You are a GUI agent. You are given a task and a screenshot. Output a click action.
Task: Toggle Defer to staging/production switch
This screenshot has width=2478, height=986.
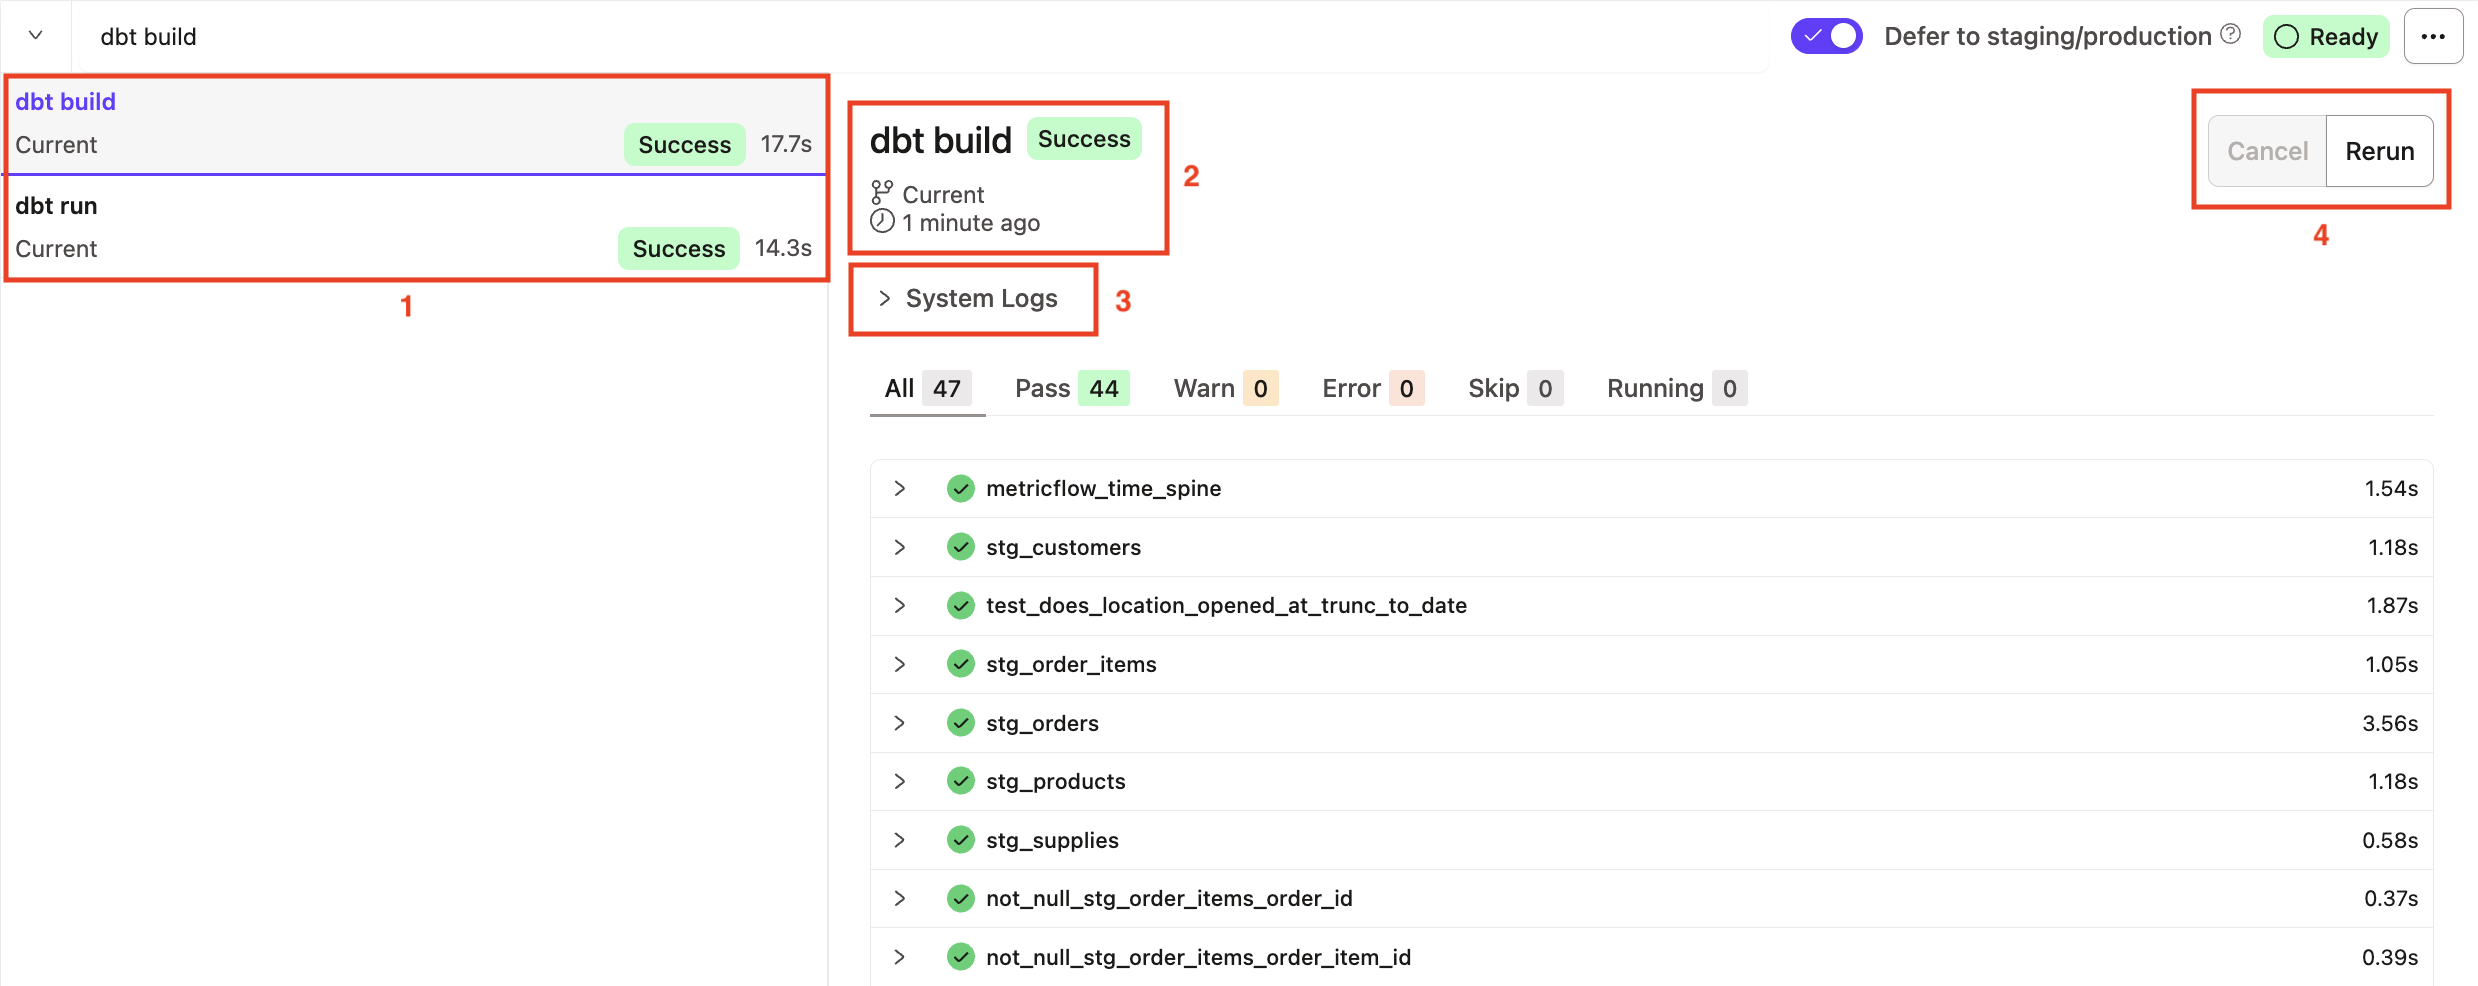1826,37
